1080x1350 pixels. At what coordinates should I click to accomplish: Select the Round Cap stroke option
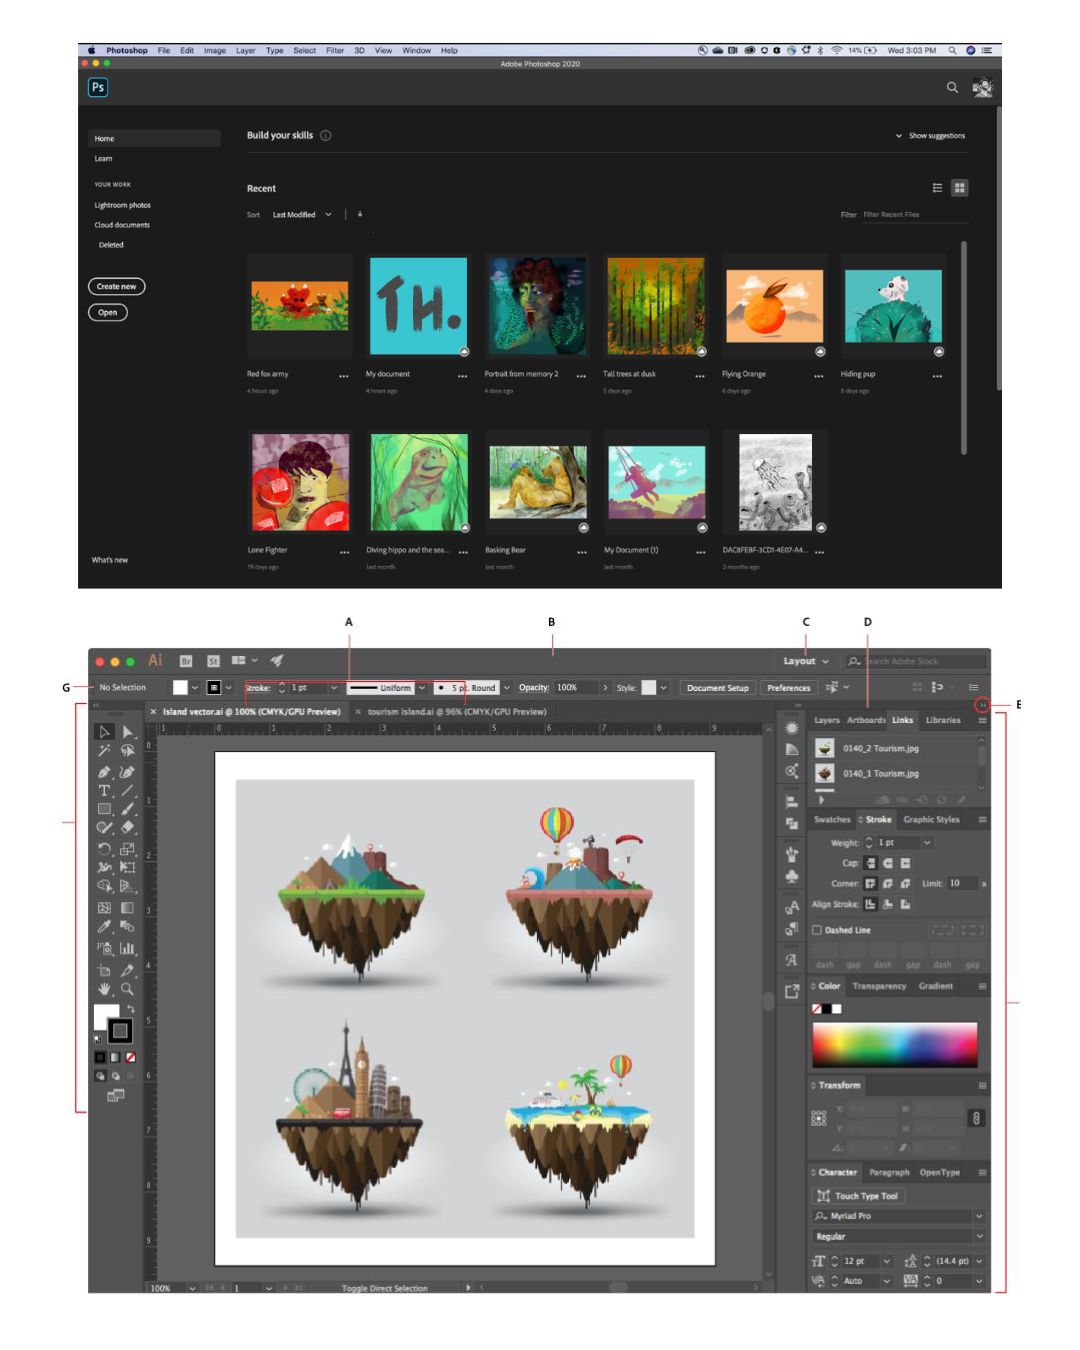point(888,863)
